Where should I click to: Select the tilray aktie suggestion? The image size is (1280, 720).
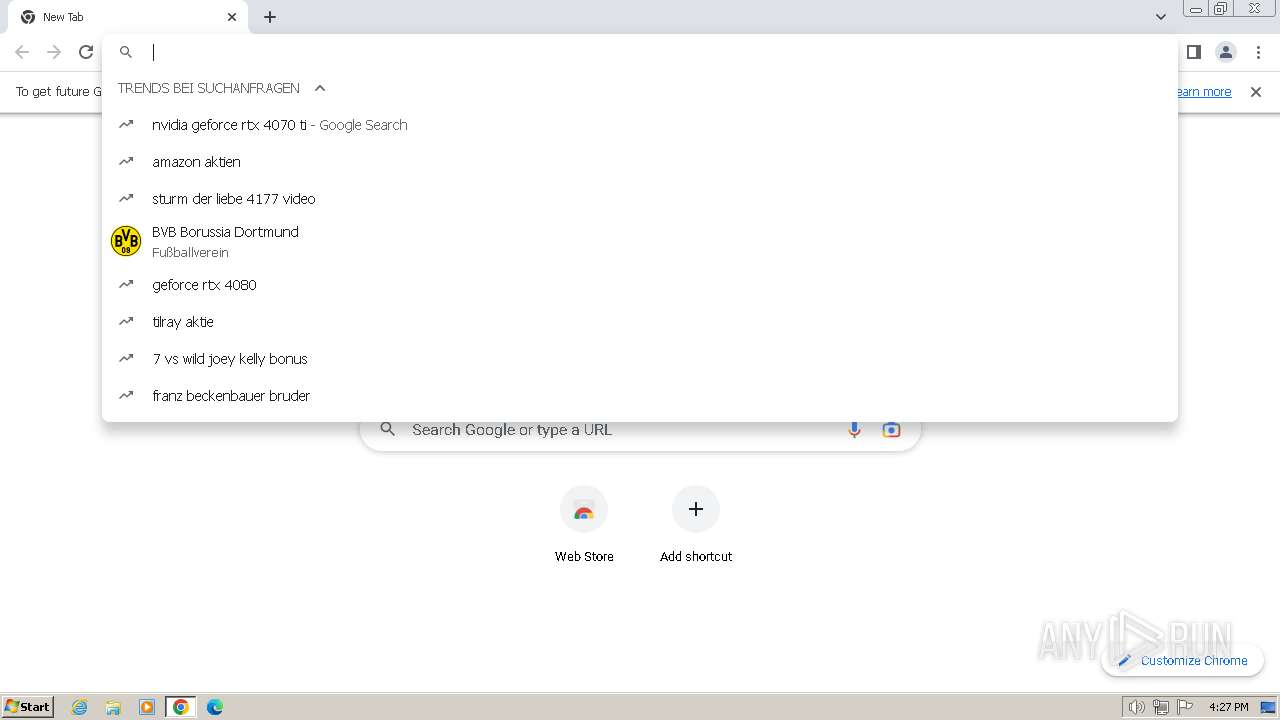pyautogui.click(x=640, y=322)
